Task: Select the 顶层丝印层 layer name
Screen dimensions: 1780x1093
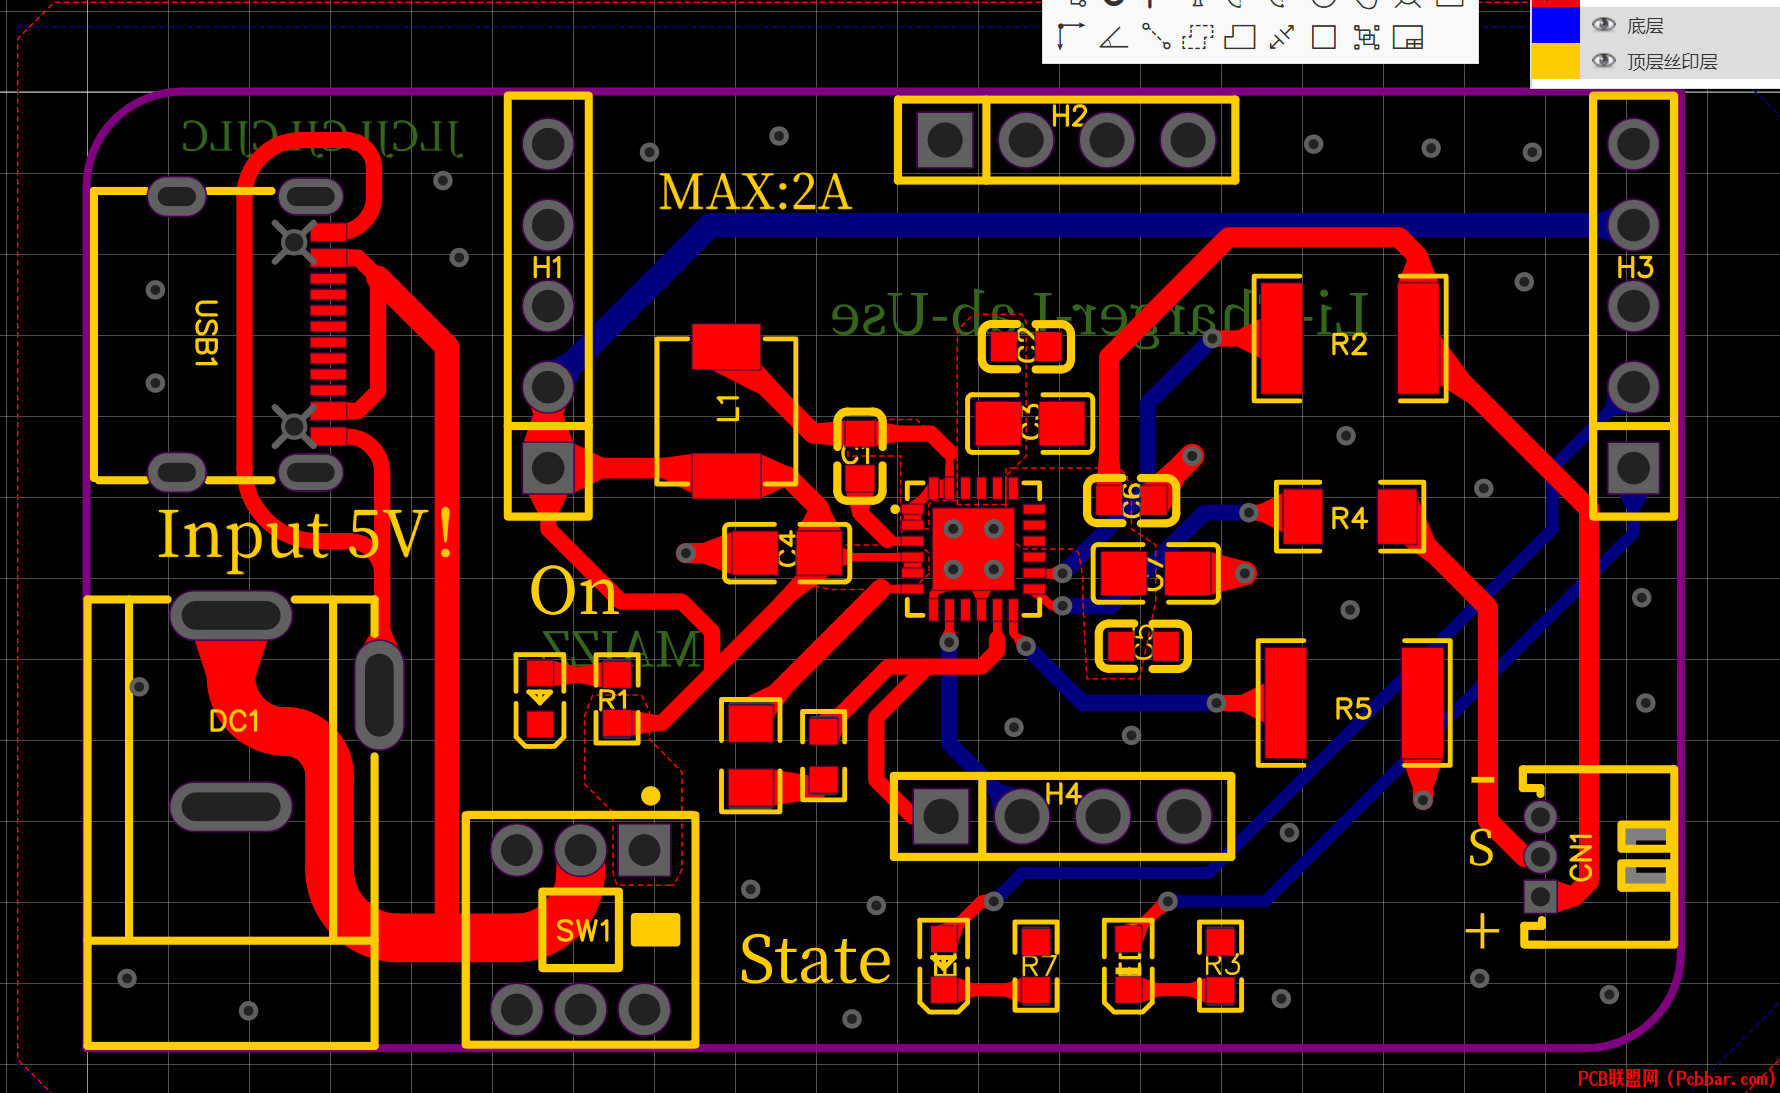Action: (x=1672, y=62)
